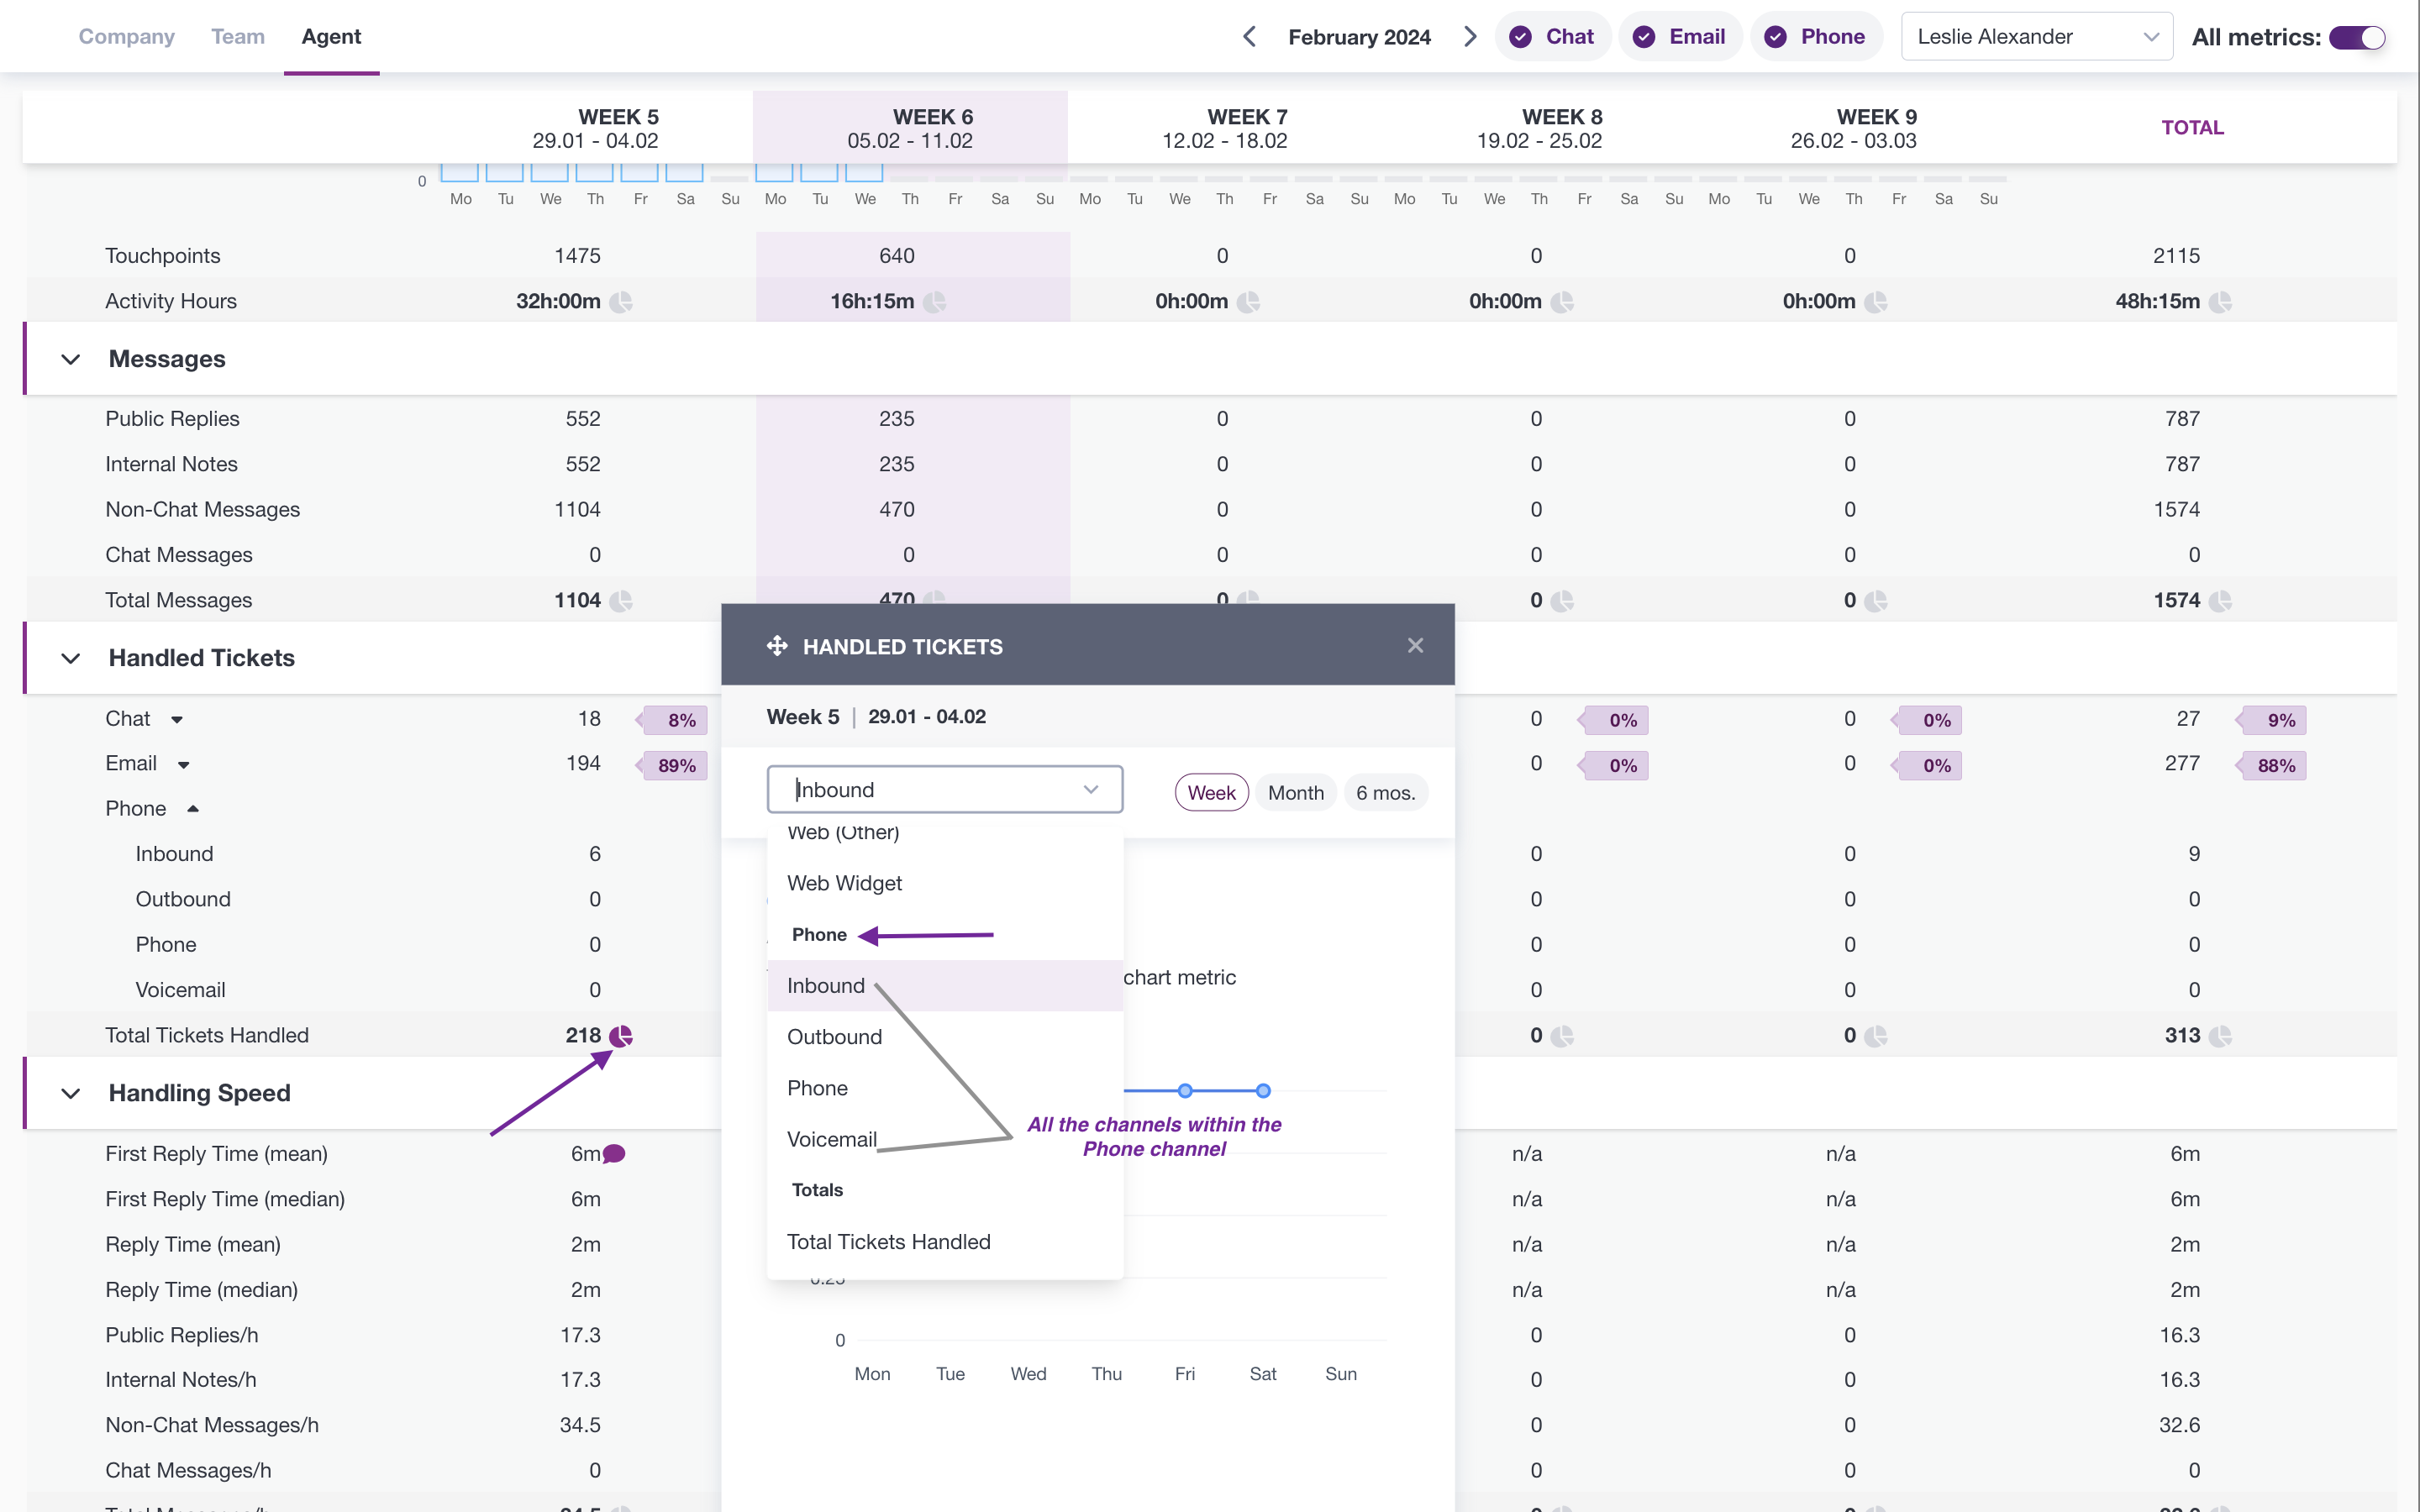Click Week 9 Total Tickets Handled pie icon
The image size is (2420, 1512).
(1876, 1036)
